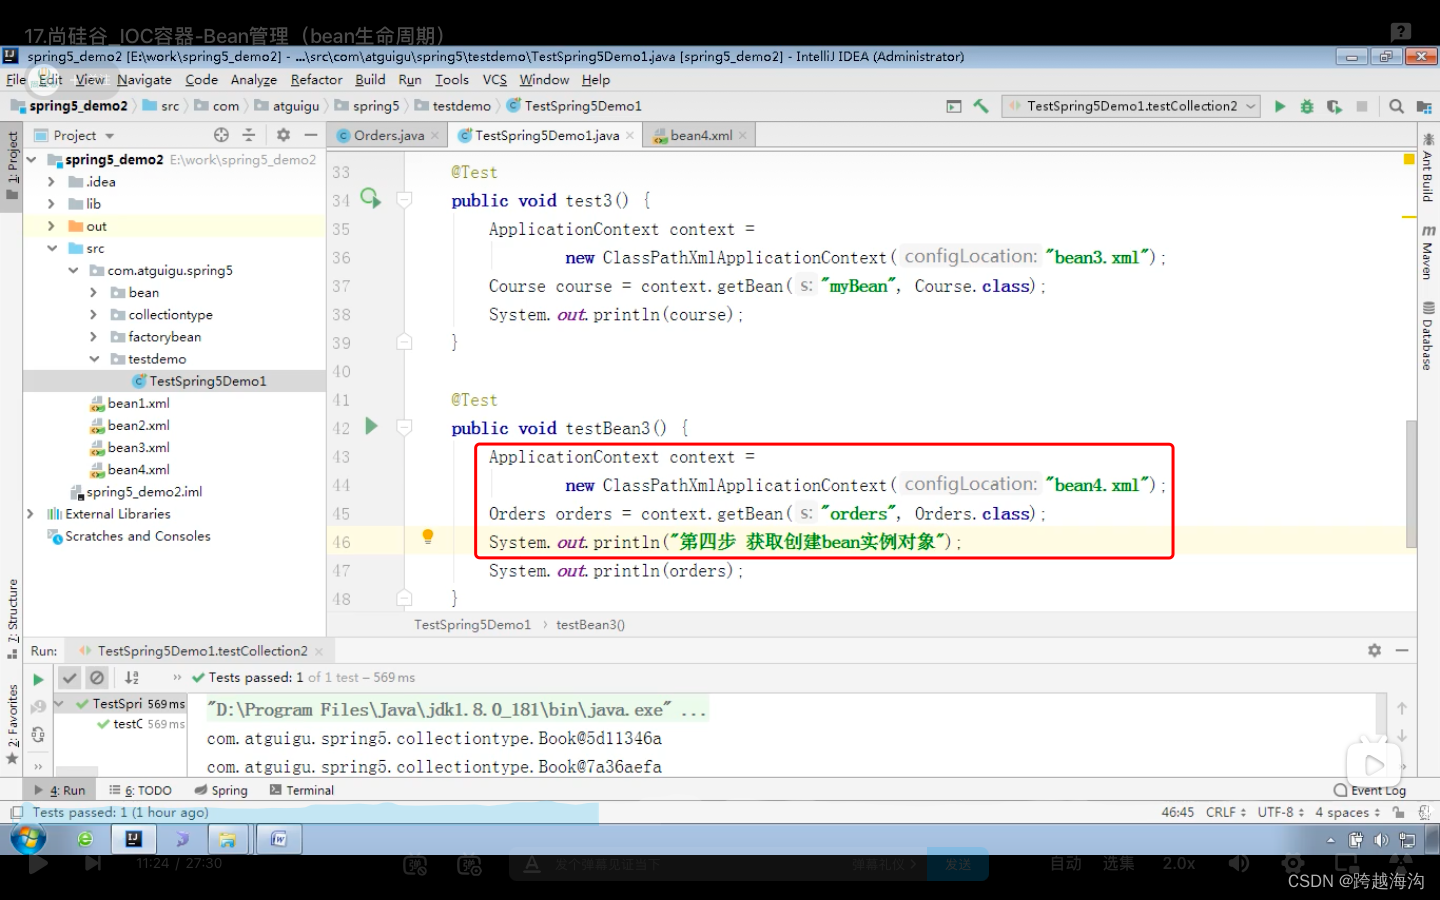Click CRLF line separator in status bar
The width and height of the screenshot is (1440, 900).
[x=1225, y=812]
